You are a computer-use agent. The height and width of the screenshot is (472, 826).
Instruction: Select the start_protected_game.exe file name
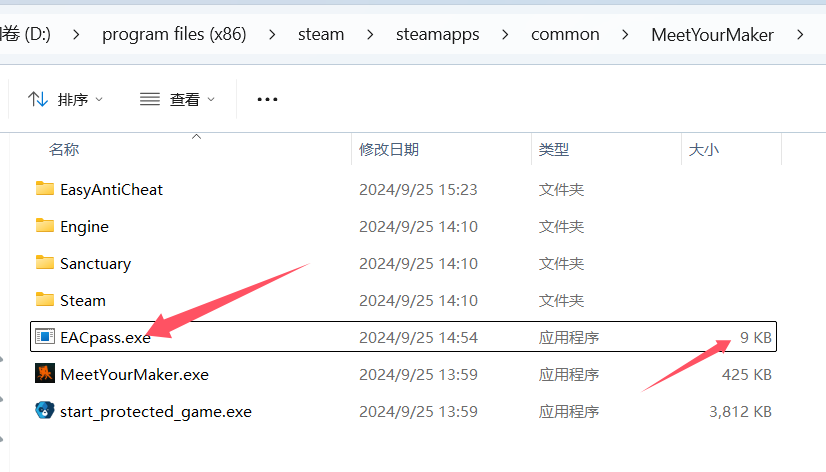point(156,411)
